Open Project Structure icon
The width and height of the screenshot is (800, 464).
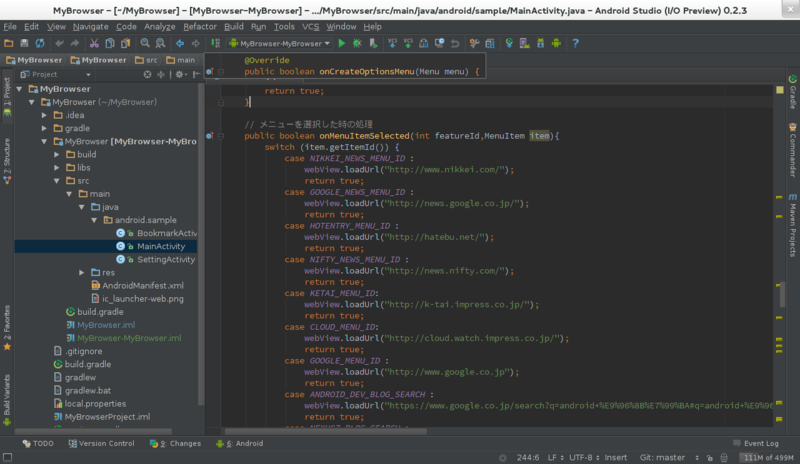click(x=490, y=43)
